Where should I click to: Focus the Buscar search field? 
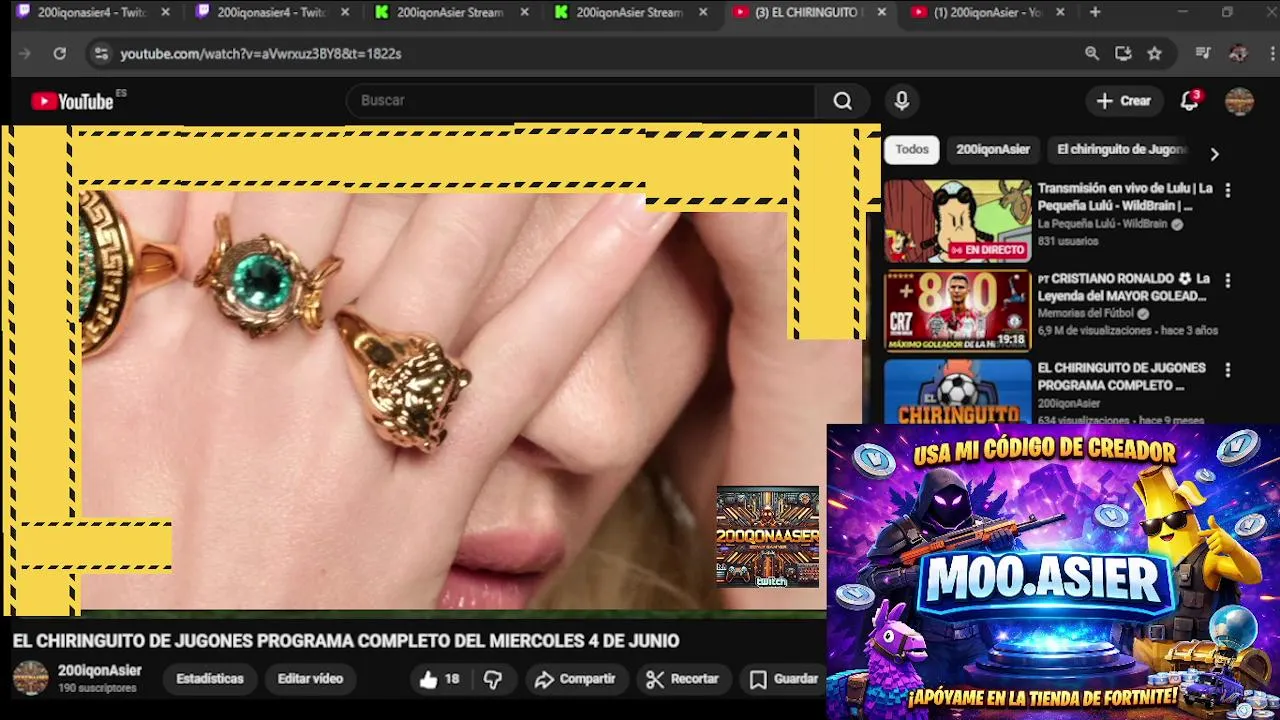(x=581, y=101)
